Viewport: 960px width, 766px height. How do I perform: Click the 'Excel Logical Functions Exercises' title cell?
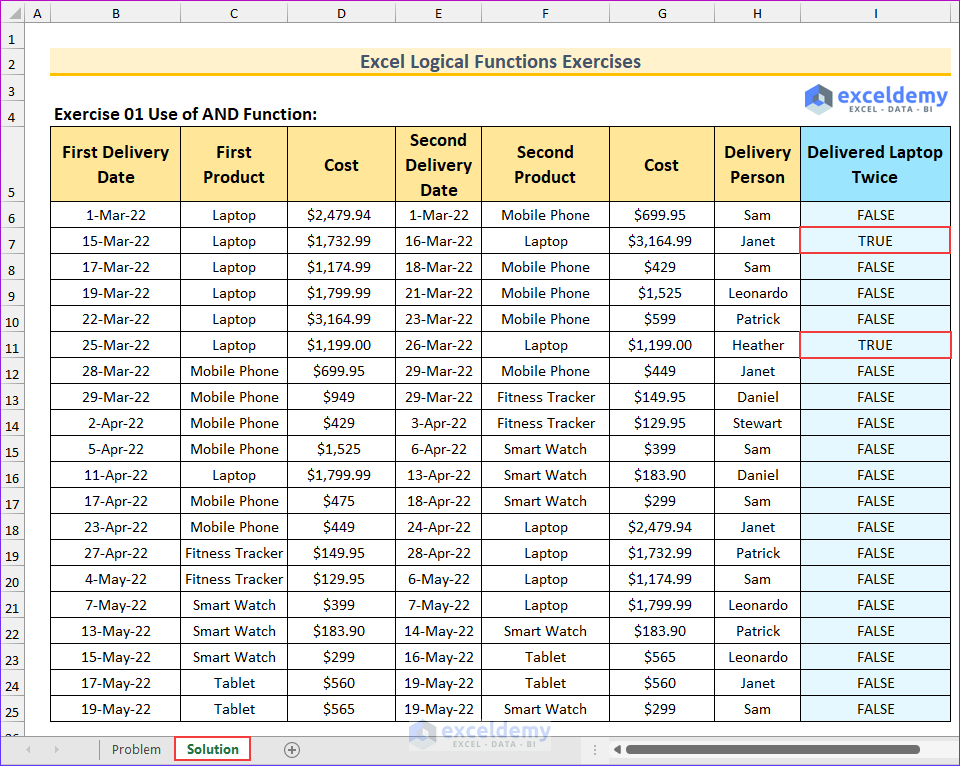pyautogui.click(x=500, y=61)
